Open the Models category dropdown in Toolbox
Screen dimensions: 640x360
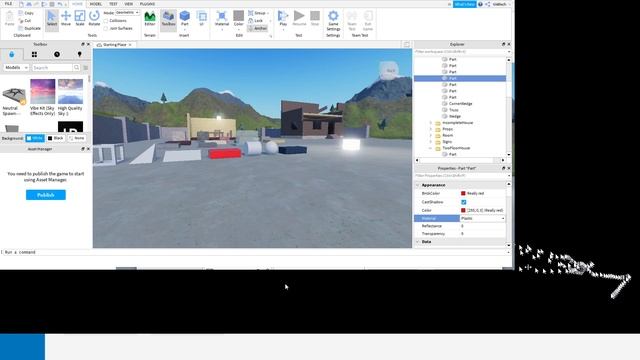pyautogui.click(x=16, y=67)
